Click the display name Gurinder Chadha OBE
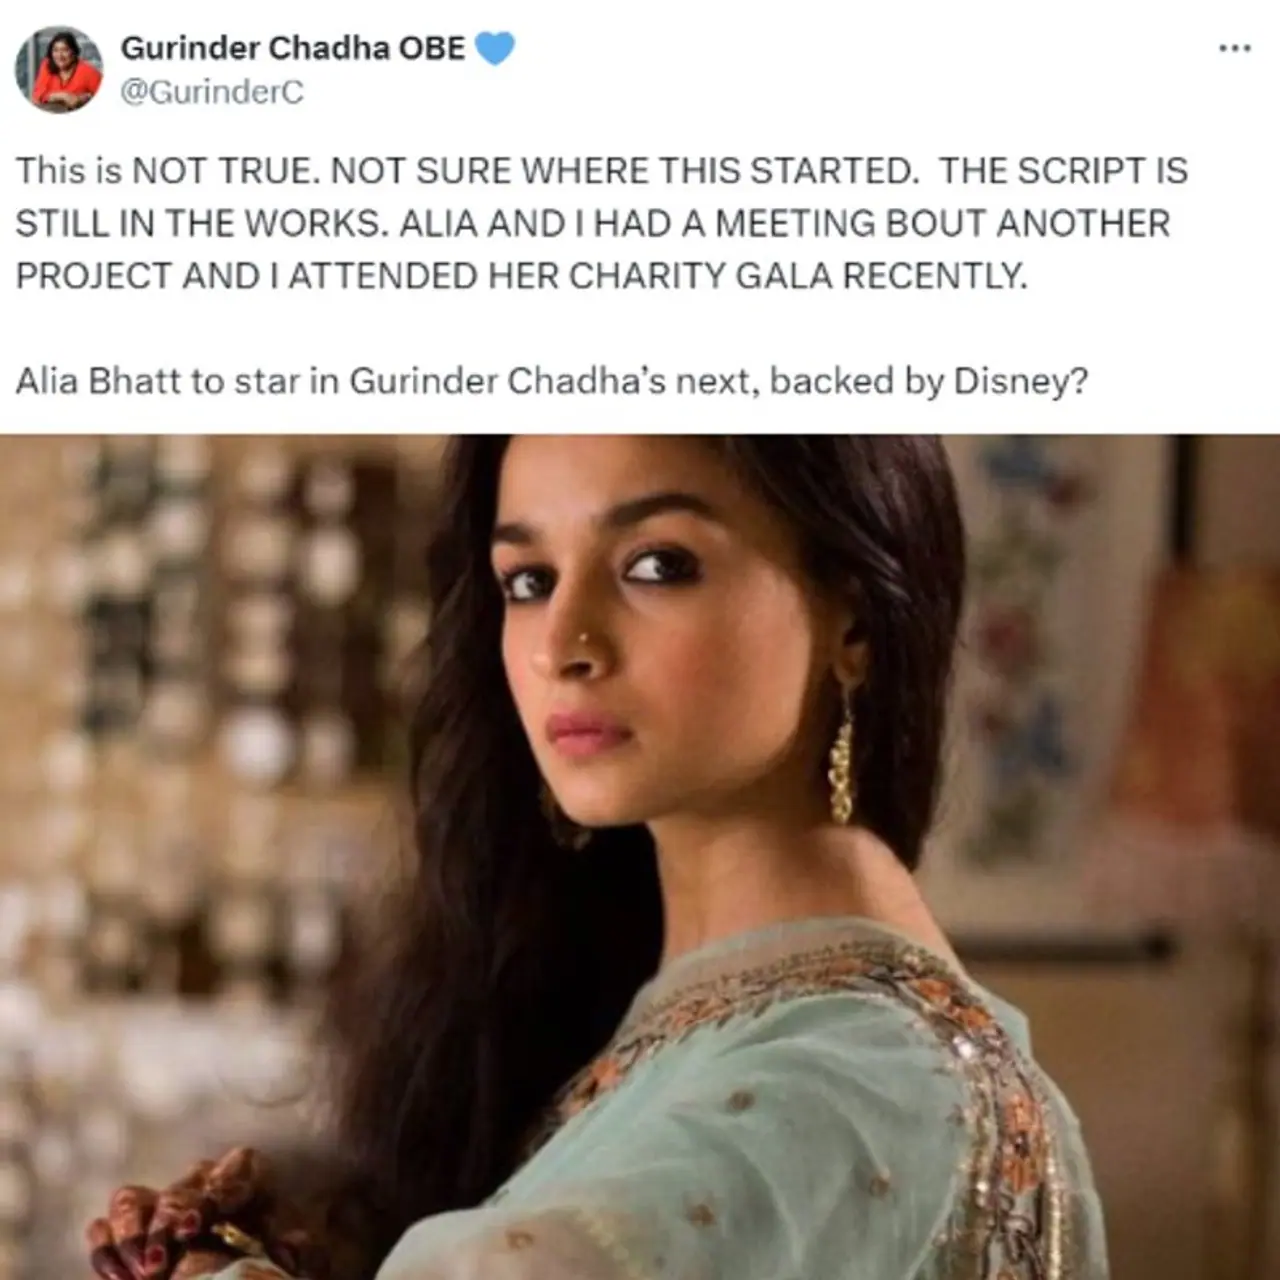The image size is (1280, 1280). point(293,48)
